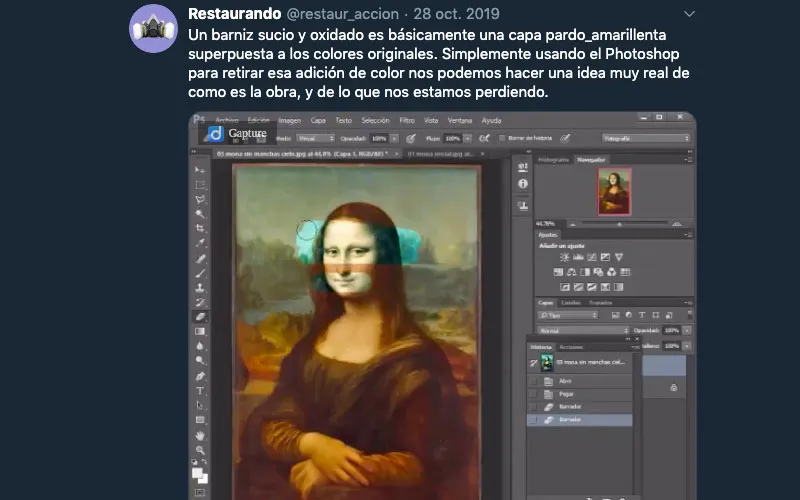
Task: Toggle history brush source beside first Borrador
Action: [x=533, y=407]
